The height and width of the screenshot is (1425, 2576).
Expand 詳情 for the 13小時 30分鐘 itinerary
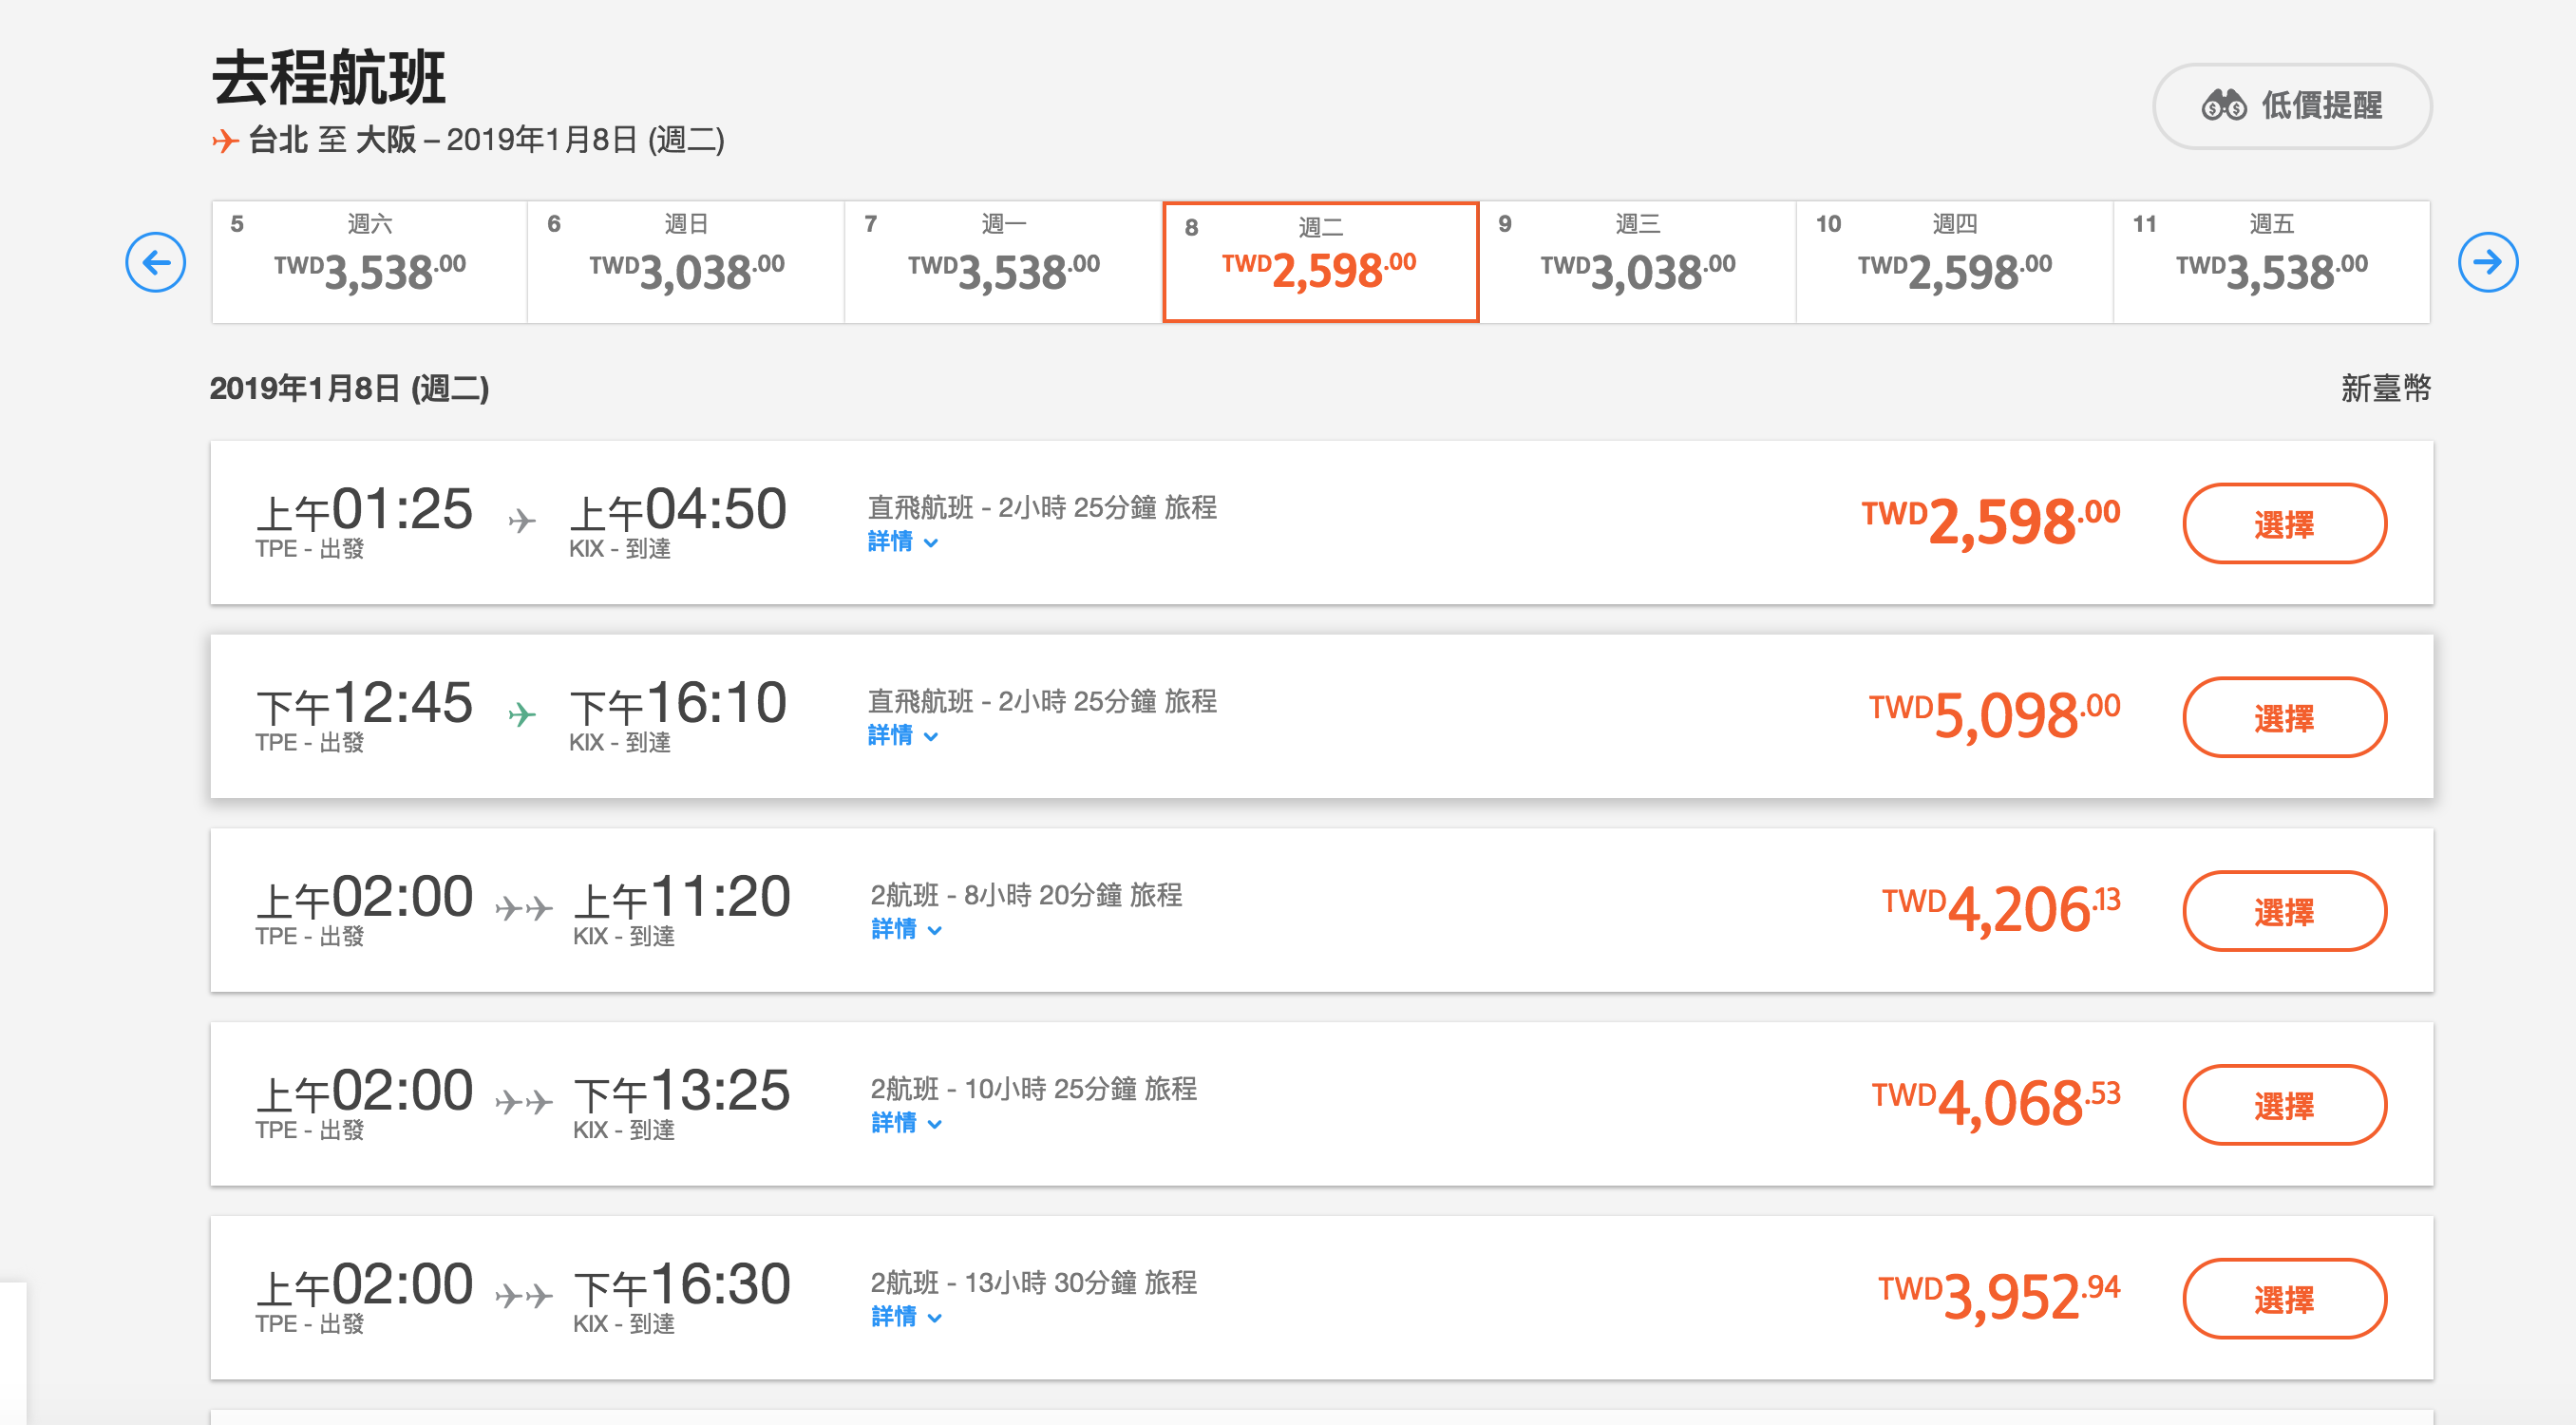(906, 1317)
